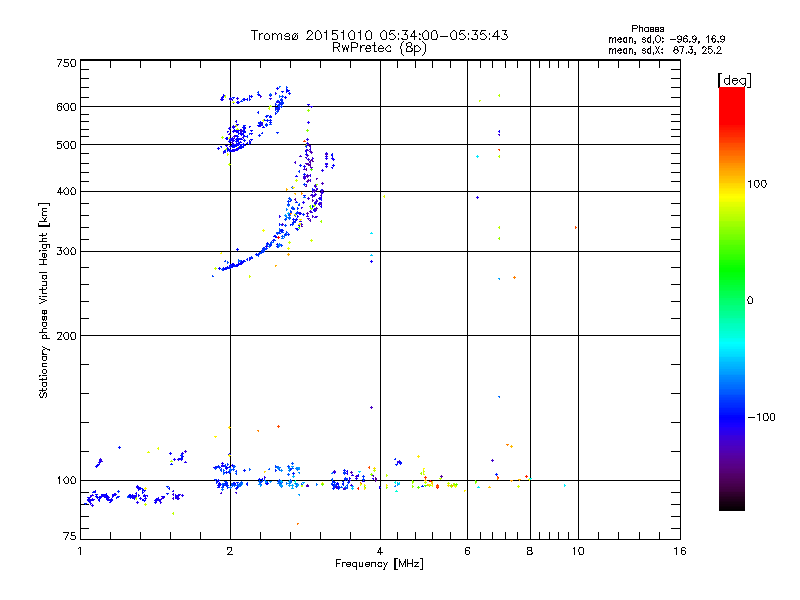Click the x-axis tick label '8'

click(x=530, y=551)
